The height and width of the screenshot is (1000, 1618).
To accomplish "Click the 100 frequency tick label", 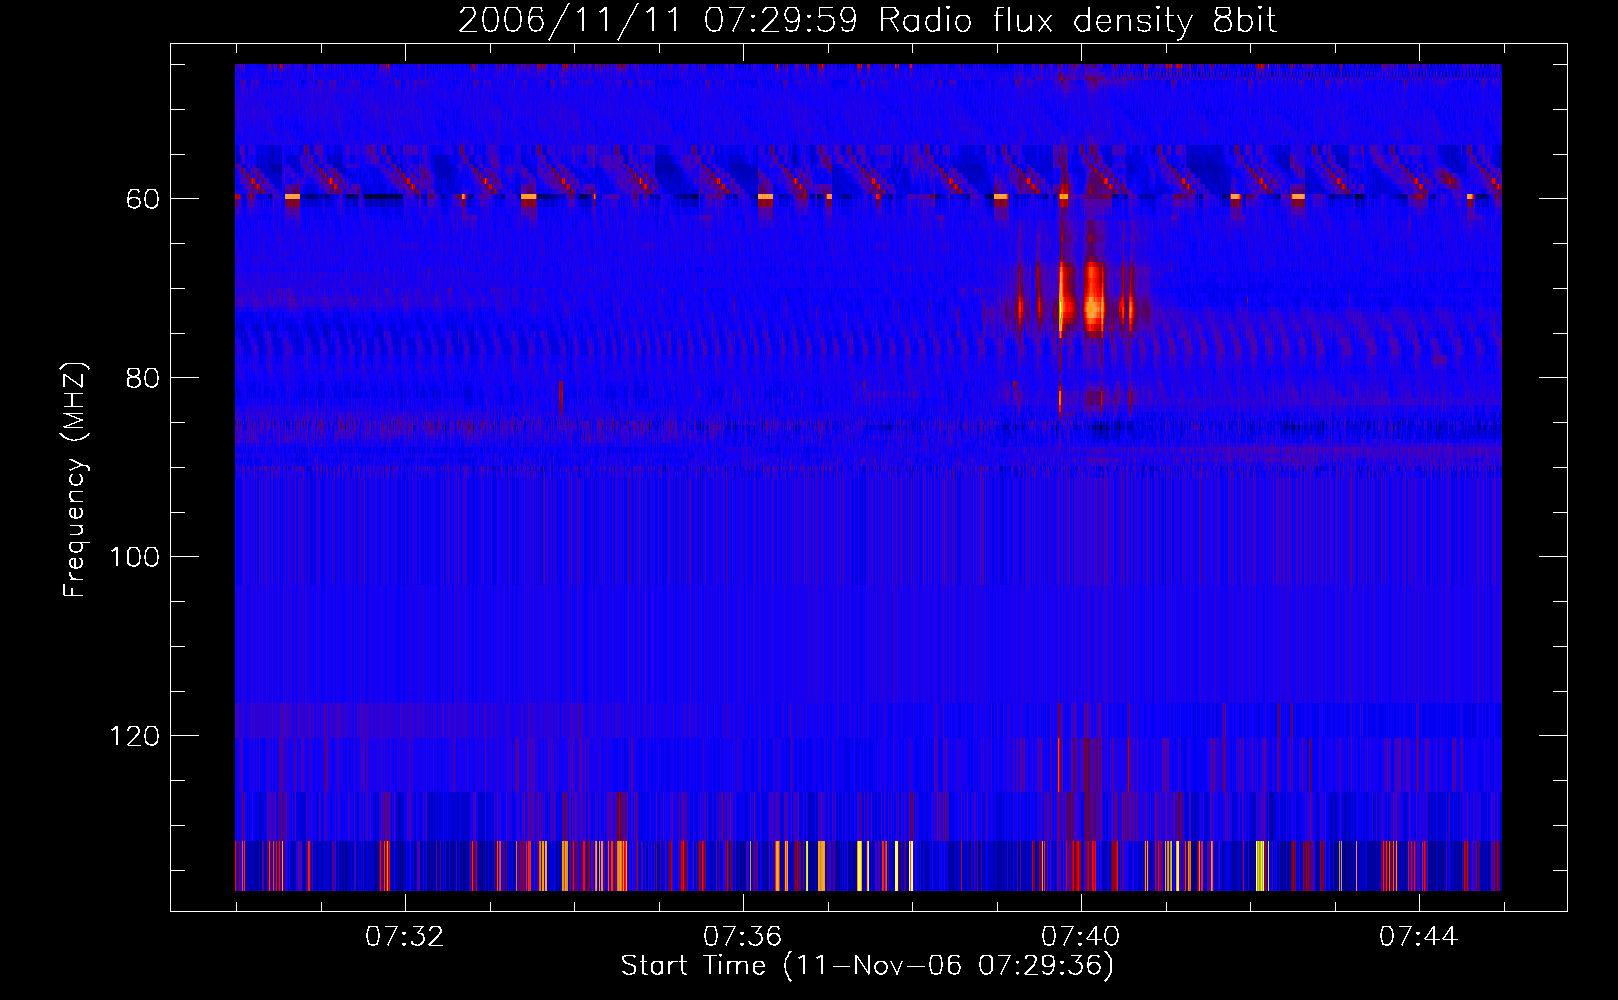I will coord(134,557).
